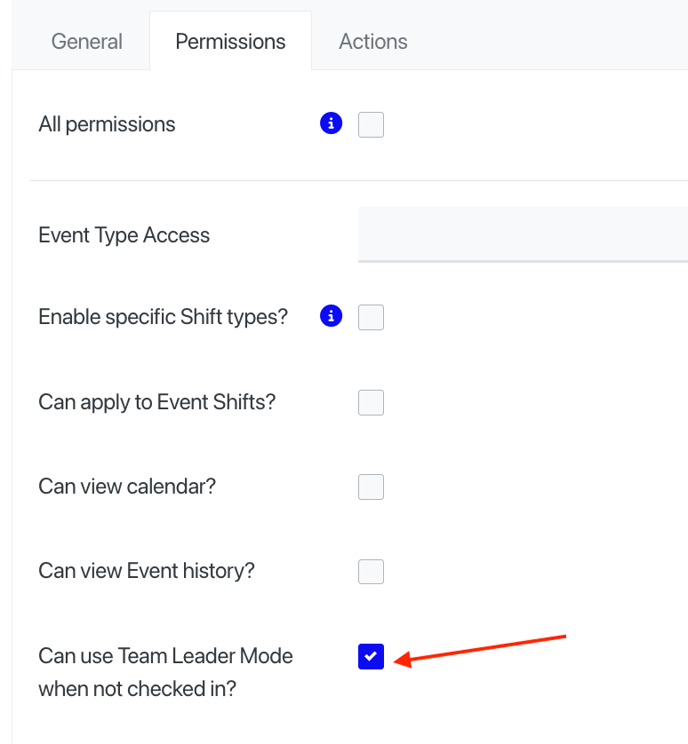Open the Event Type Access selection field
The height and width of the screenshot is (744, 688).
pos(523,234)
